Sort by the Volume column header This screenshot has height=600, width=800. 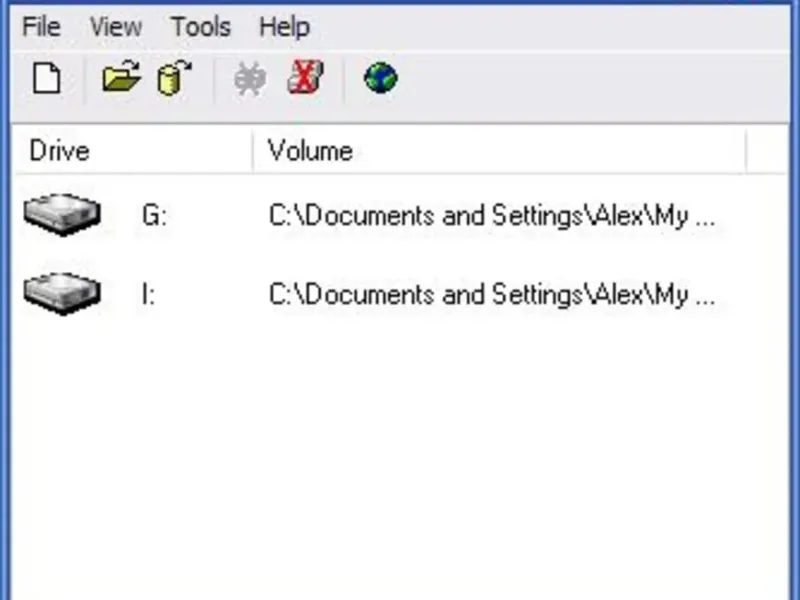(x=310, y=151)
